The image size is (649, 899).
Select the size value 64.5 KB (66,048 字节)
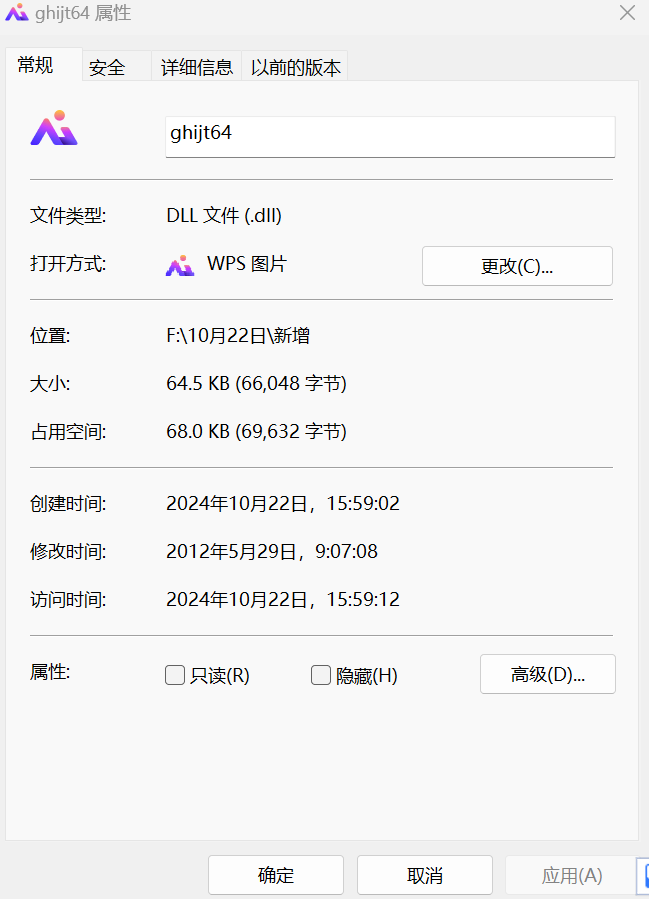256,384
